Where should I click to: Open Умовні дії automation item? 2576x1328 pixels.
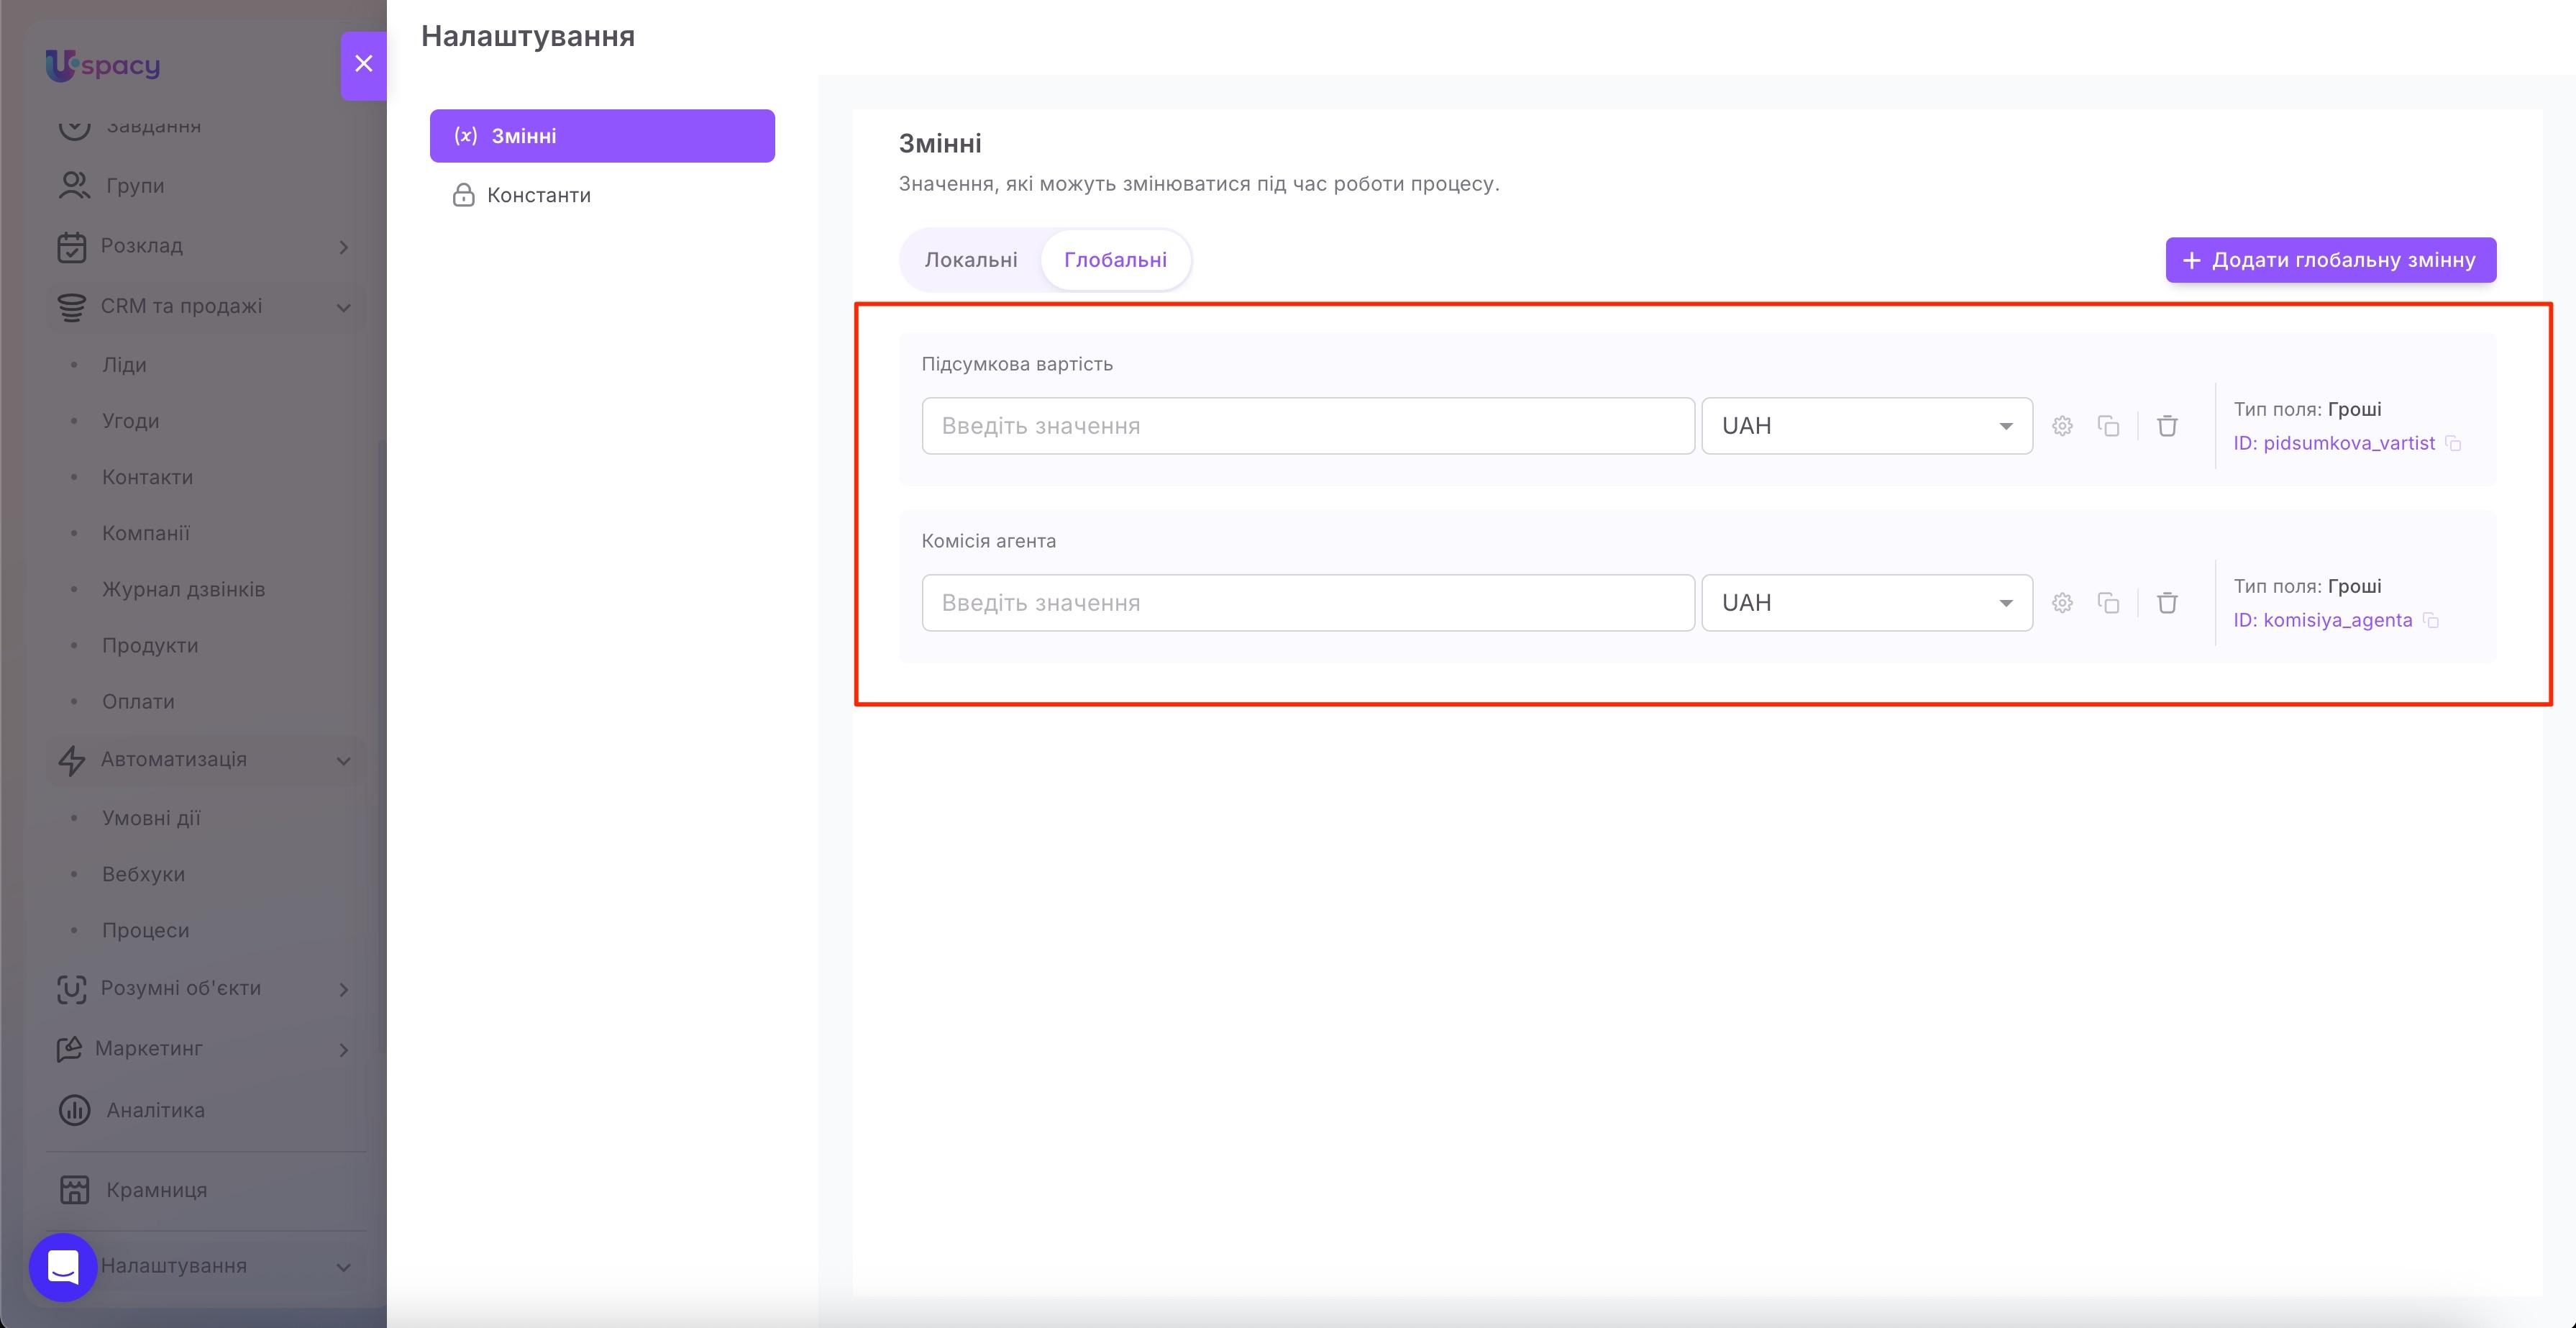pos(151,818)
